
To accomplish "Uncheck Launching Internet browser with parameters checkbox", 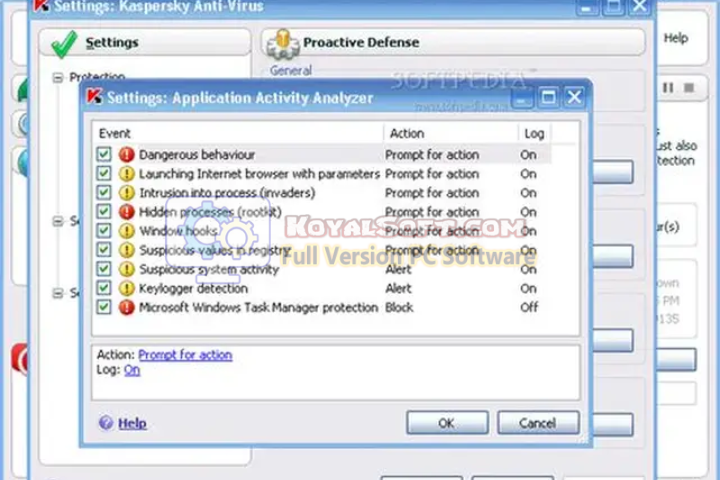I will [104, 174].
